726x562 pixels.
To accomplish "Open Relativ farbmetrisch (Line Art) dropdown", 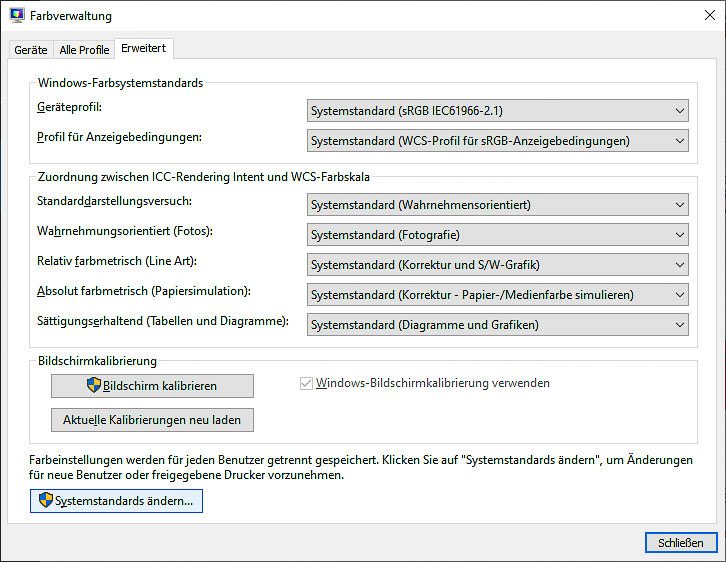I will pyautogui.click(x=498, y=265).
